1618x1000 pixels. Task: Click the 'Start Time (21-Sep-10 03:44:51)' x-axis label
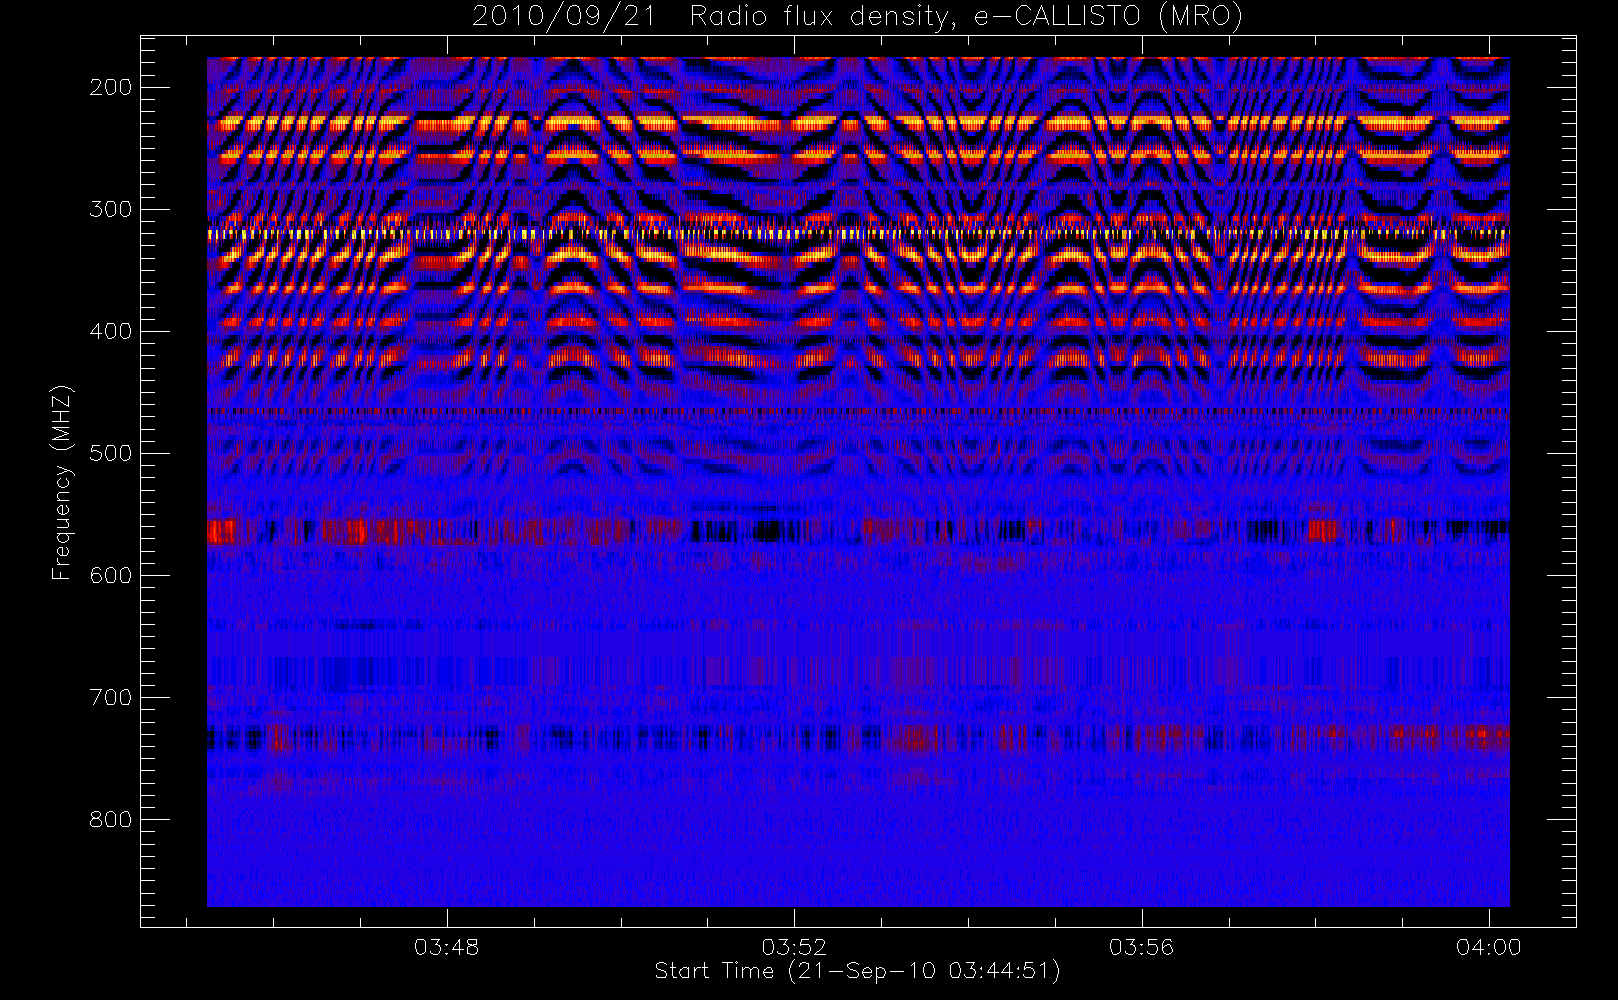coord(858,971)
